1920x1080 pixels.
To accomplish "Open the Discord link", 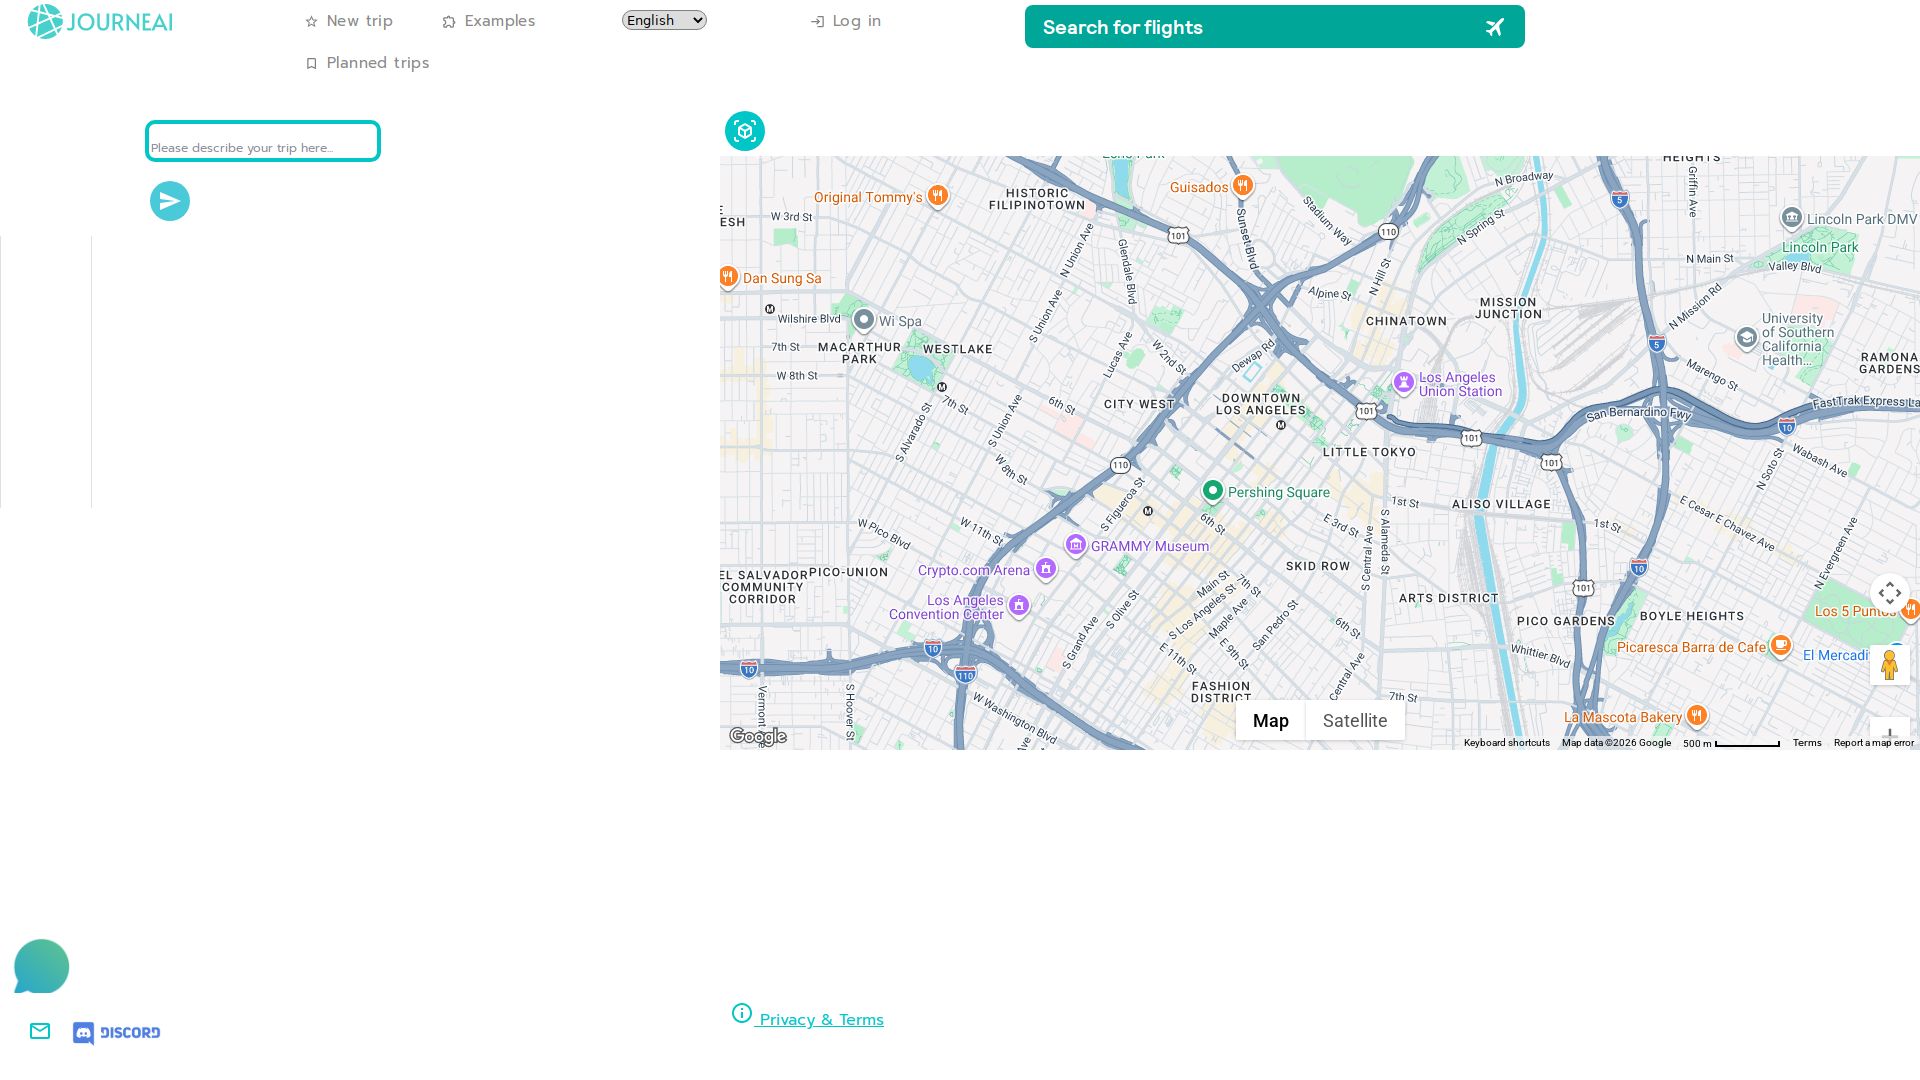I will (117, 1033).
